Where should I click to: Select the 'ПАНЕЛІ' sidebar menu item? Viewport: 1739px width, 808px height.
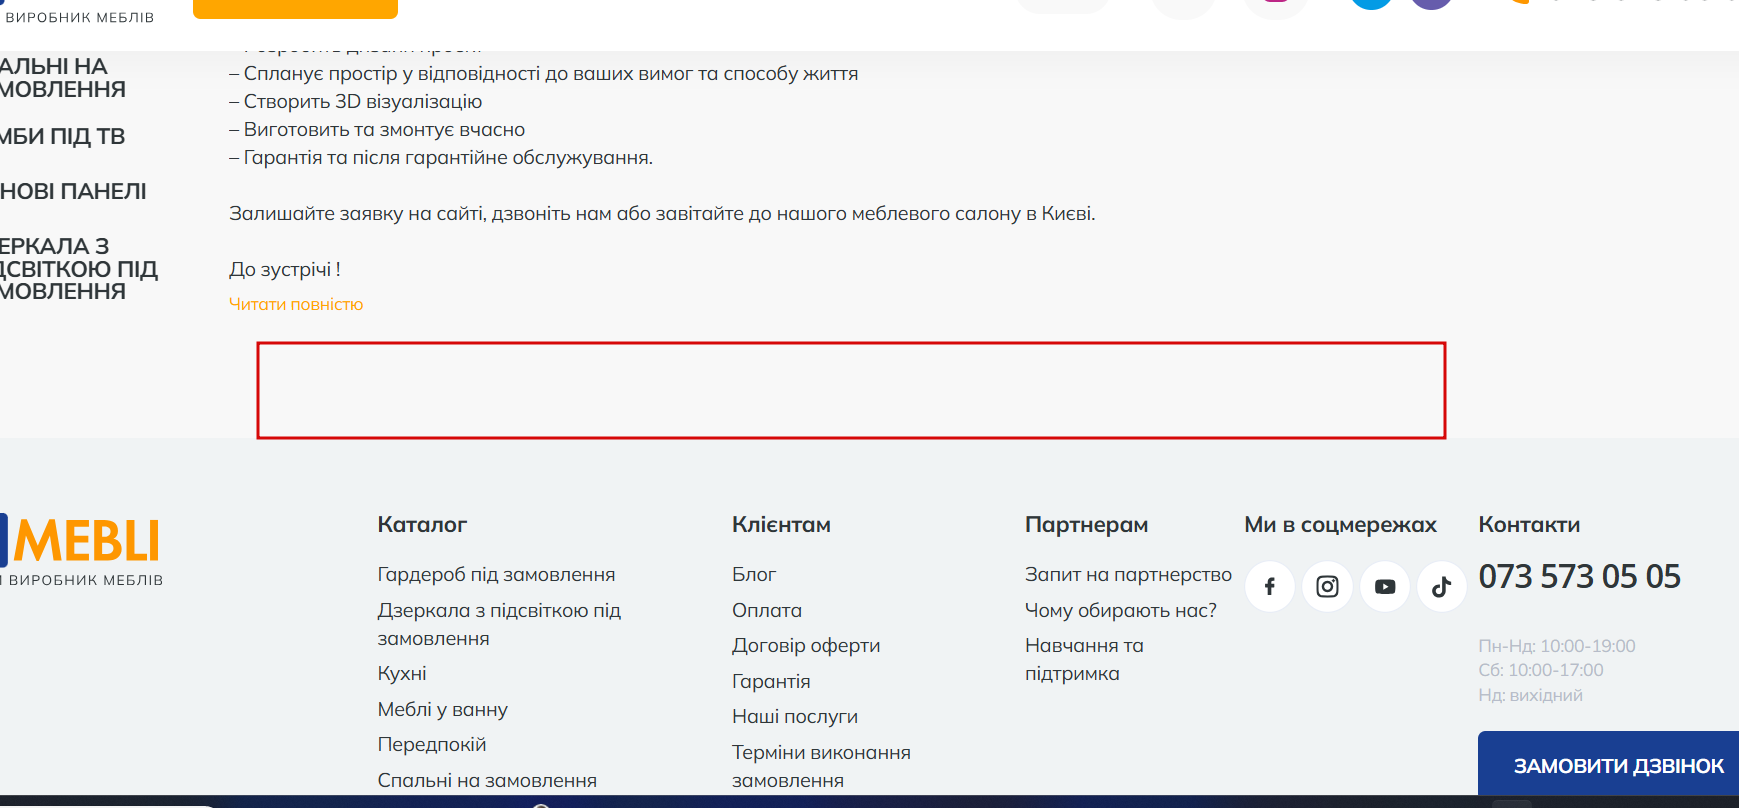[x=73, y=192]
